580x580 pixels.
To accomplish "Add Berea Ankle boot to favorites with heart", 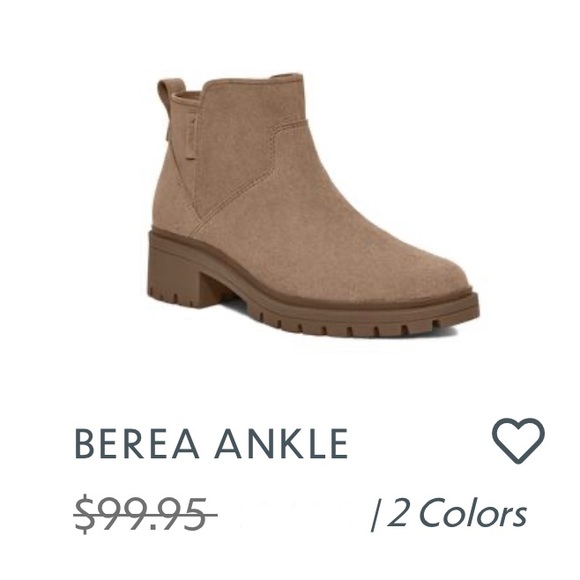I will click(x=518, y=441).
